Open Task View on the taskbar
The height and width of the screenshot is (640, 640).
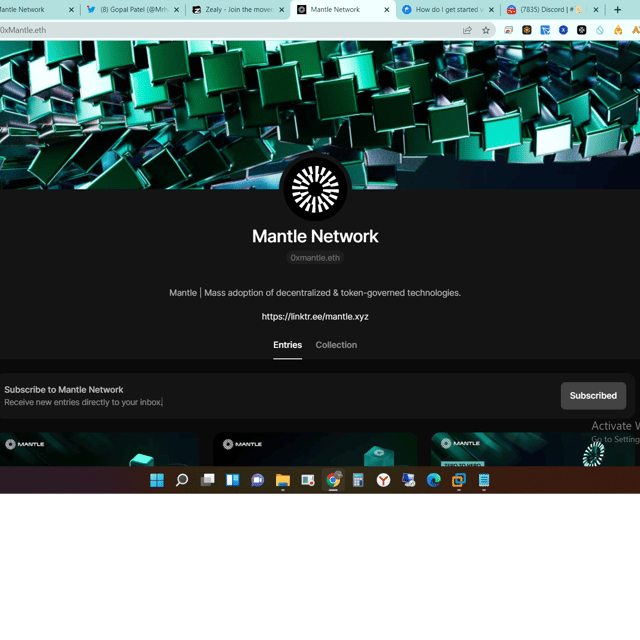[207, 480]
